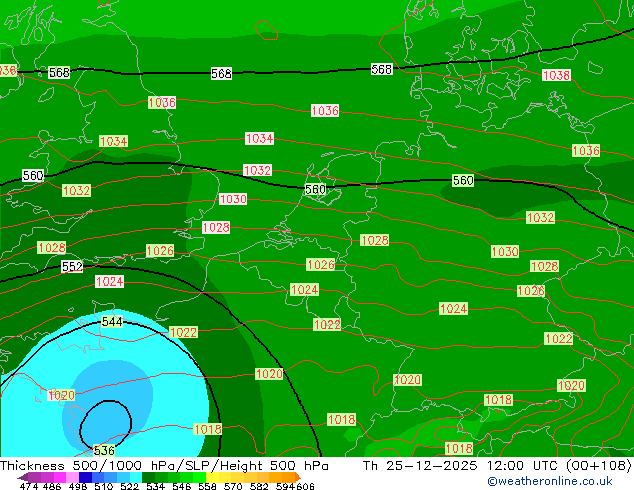Select the 536 contour label at the low center

104,451
